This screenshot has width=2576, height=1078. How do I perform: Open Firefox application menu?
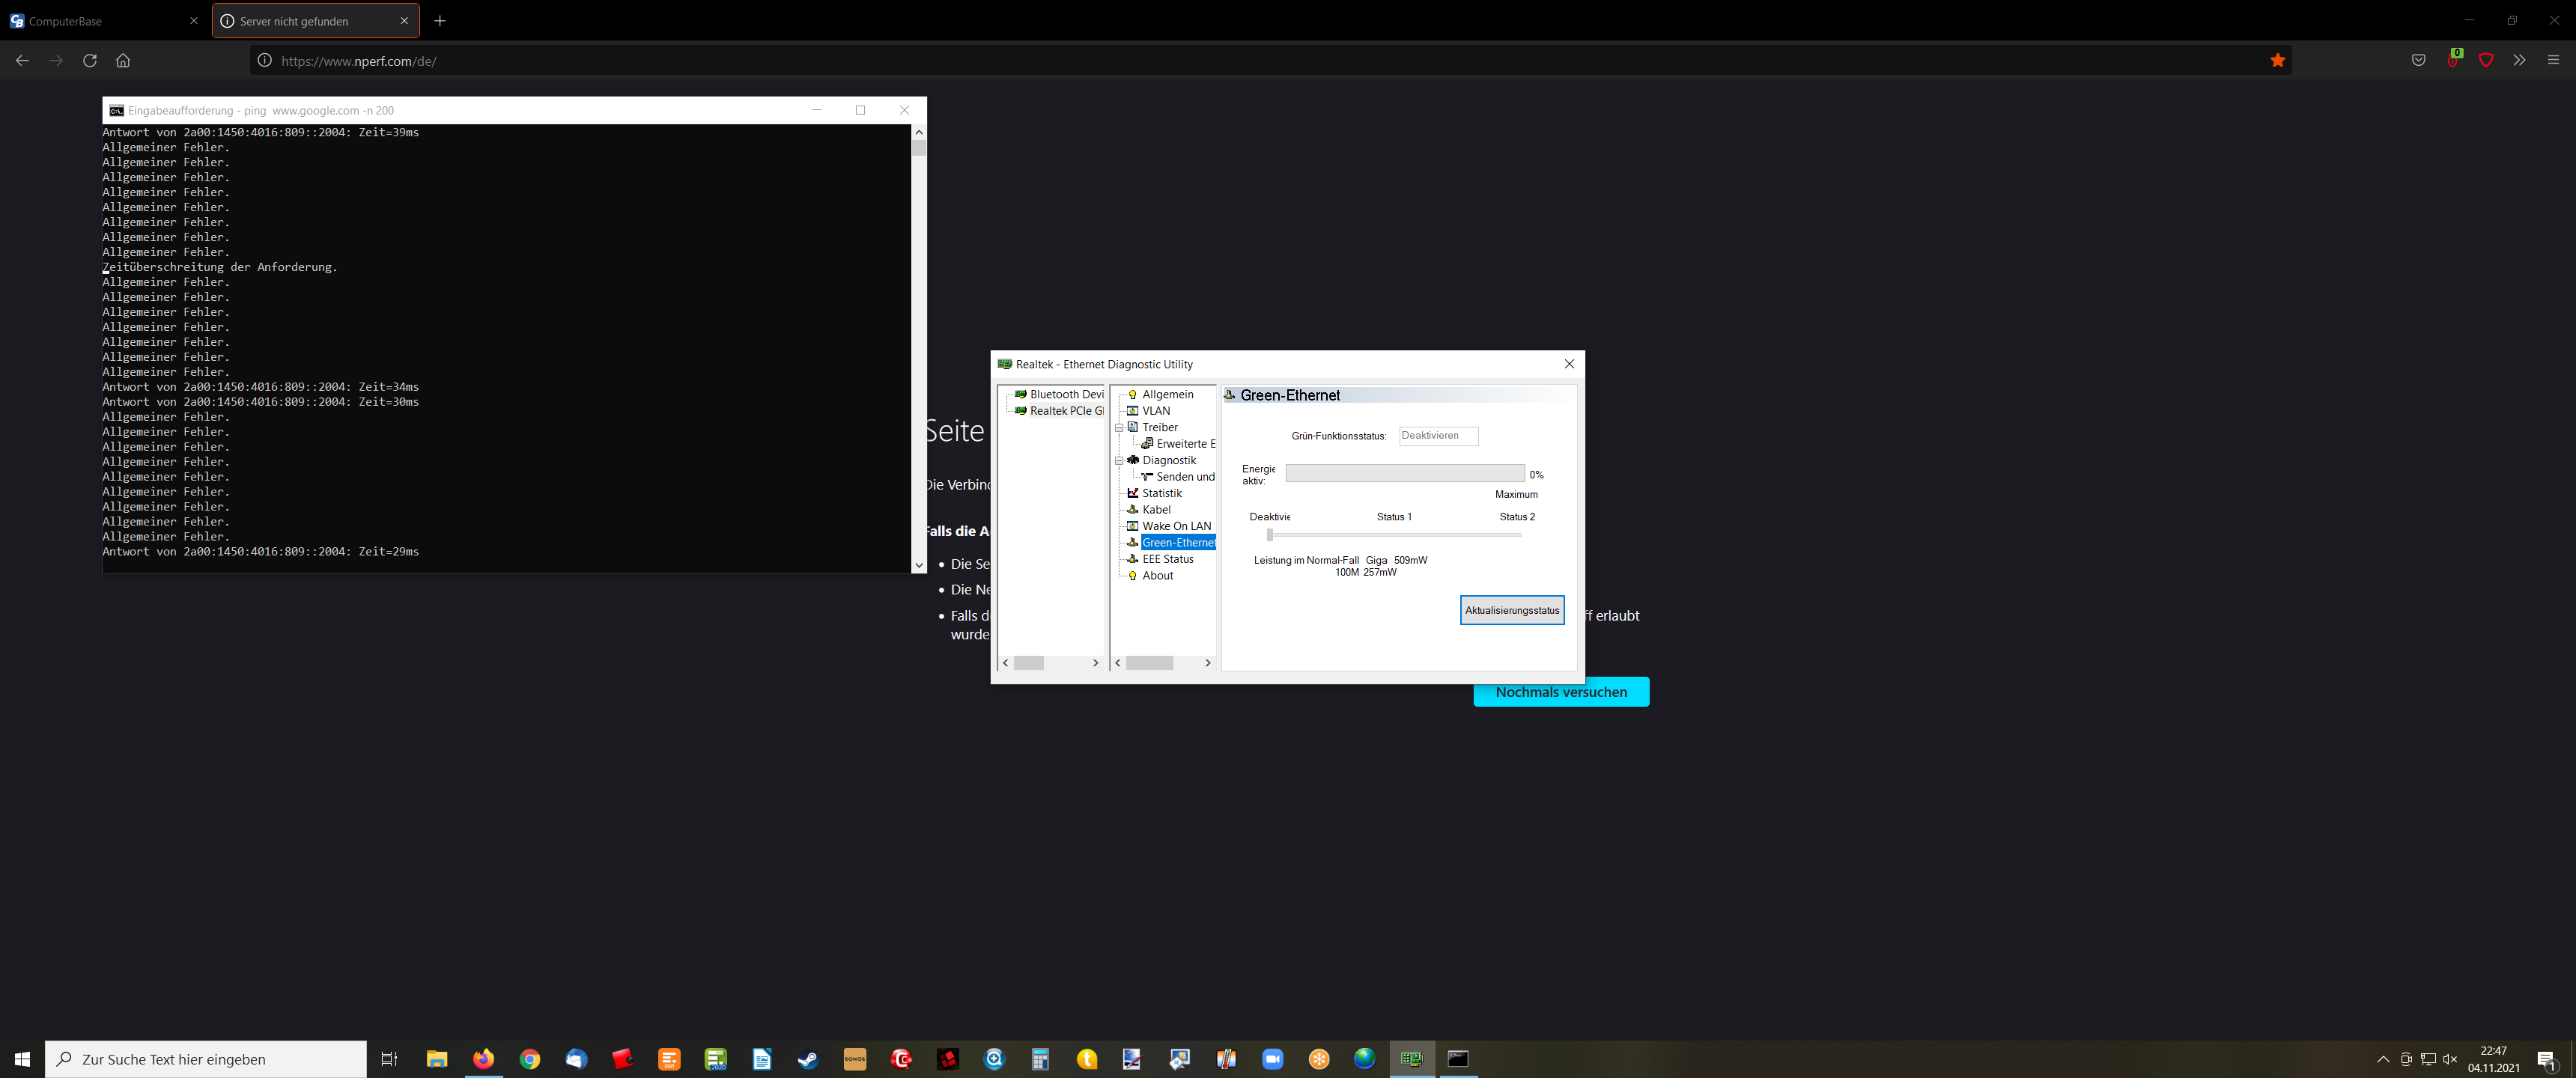[2553, 61]
